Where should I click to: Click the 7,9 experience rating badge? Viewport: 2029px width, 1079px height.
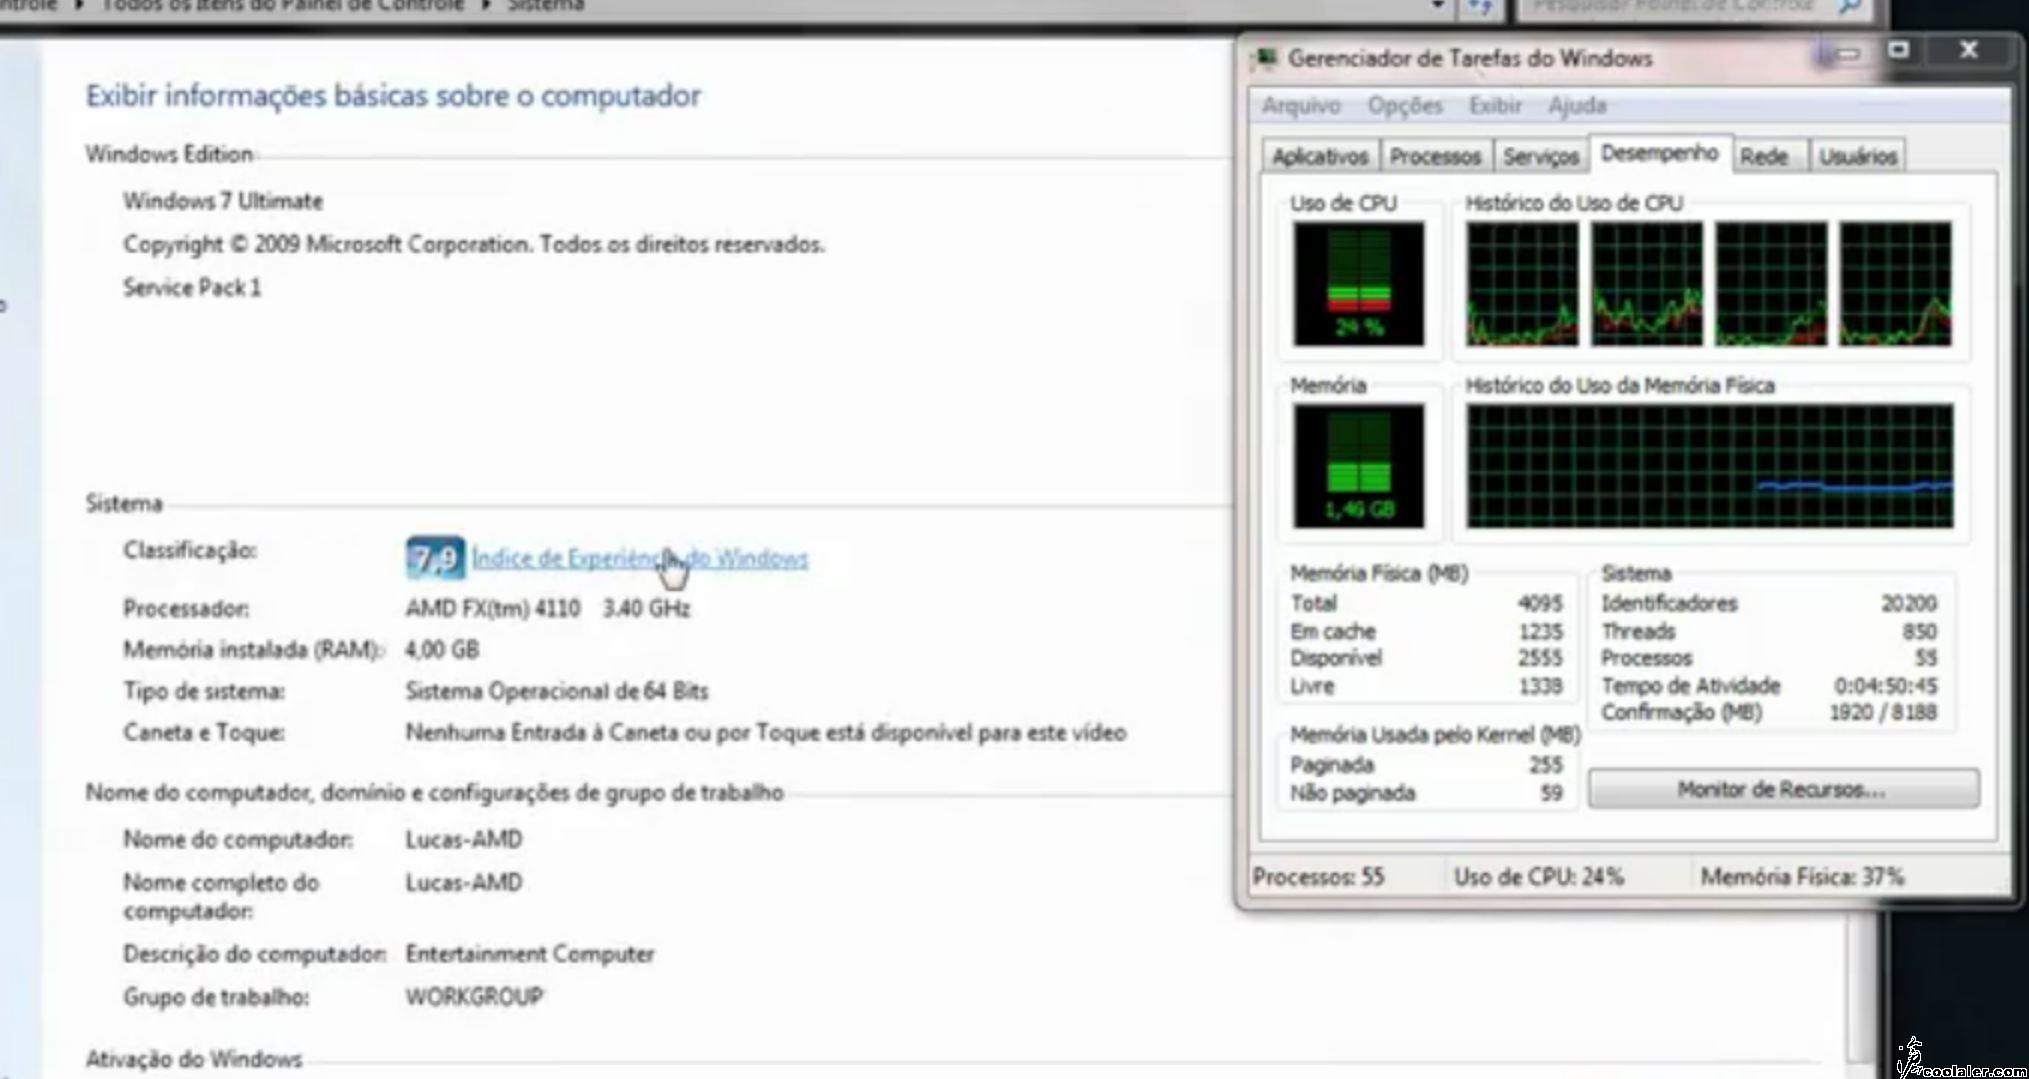pos(435,558)
